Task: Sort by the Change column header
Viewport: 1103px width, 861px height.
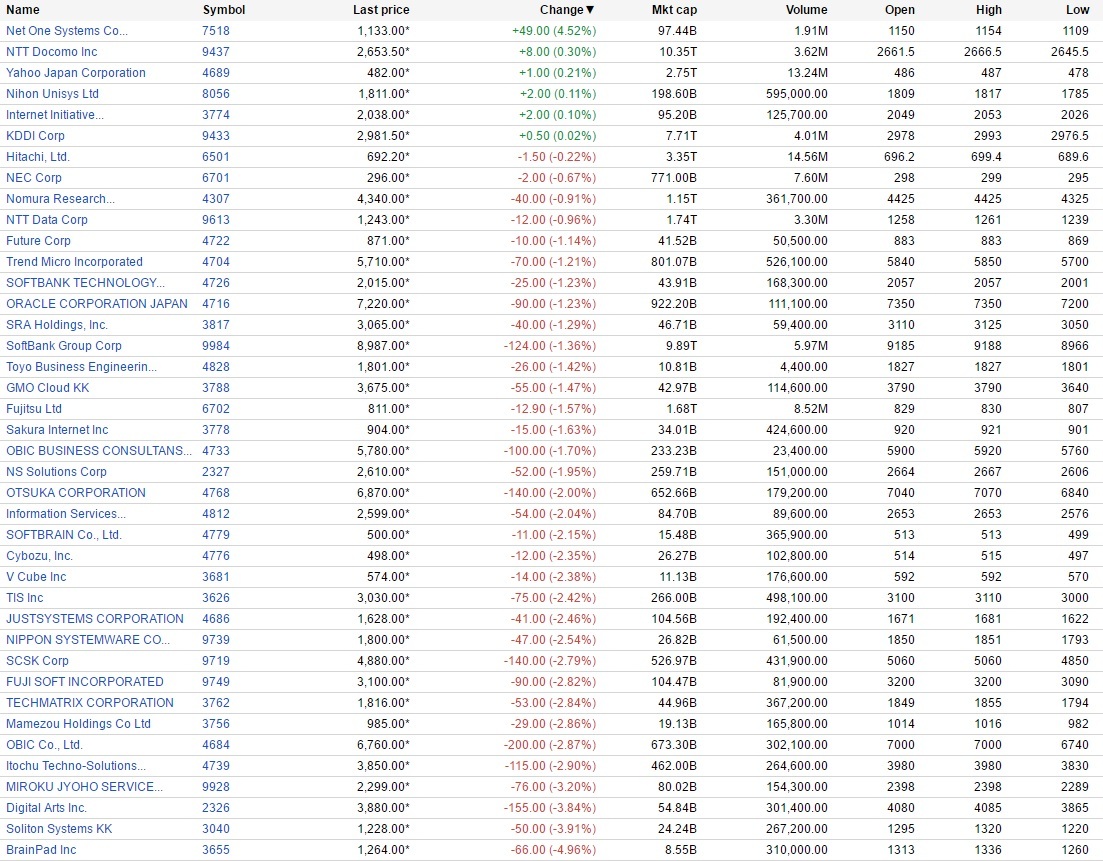Action: 566,10
